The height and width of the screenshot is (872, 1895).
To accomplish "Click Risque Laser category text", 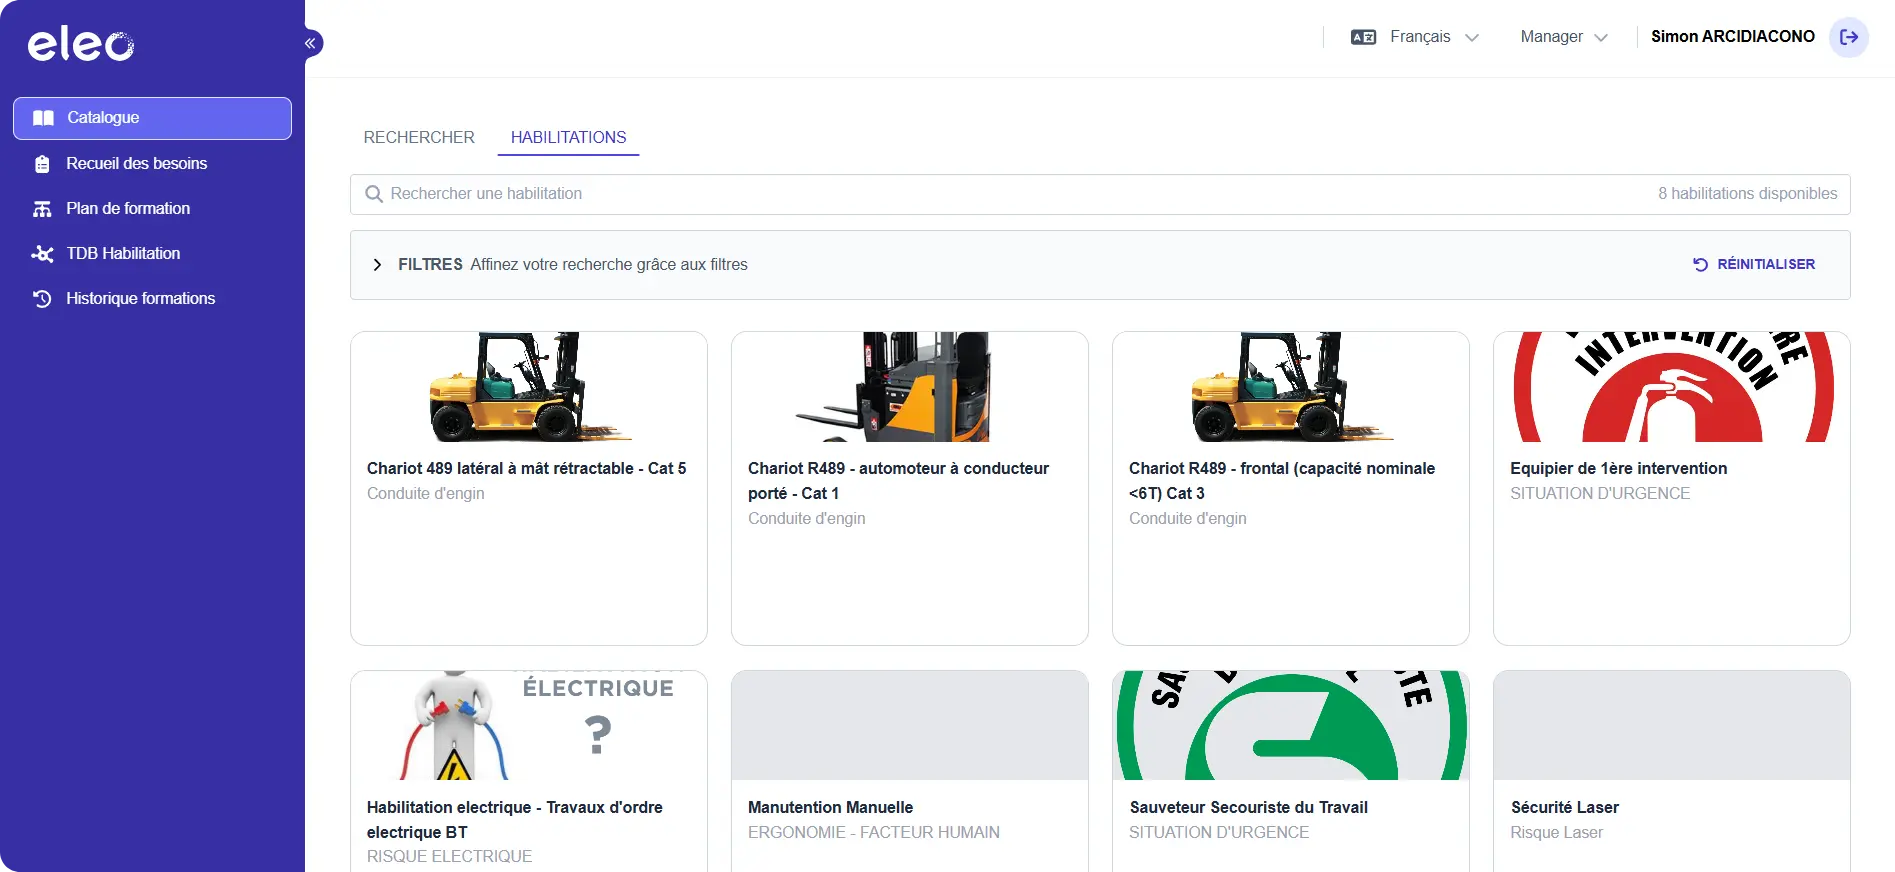I will (1556, 833).
